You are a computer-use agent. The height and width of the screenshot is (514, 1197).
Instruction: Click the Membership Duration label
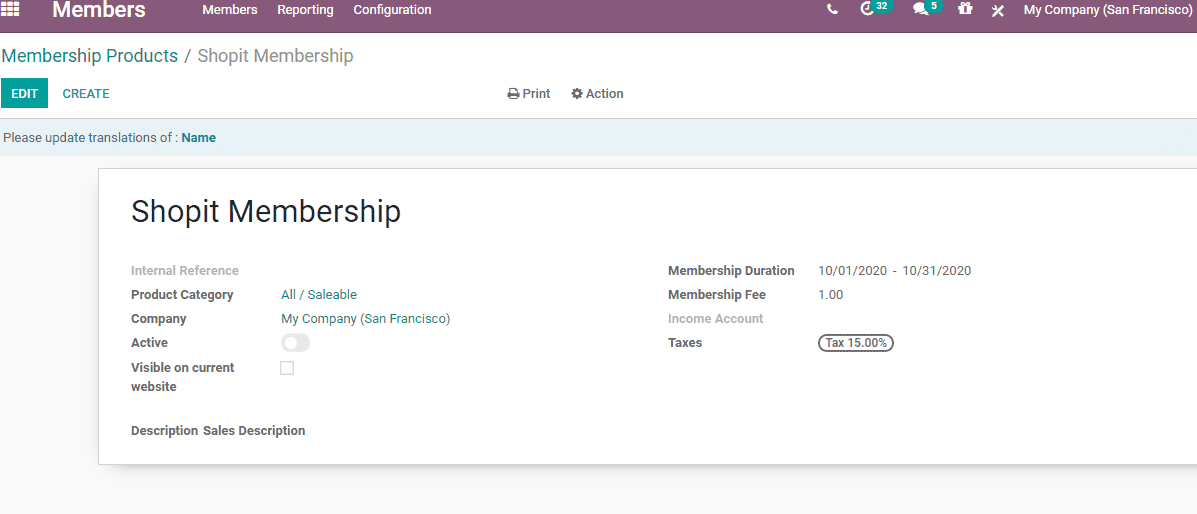731,270
